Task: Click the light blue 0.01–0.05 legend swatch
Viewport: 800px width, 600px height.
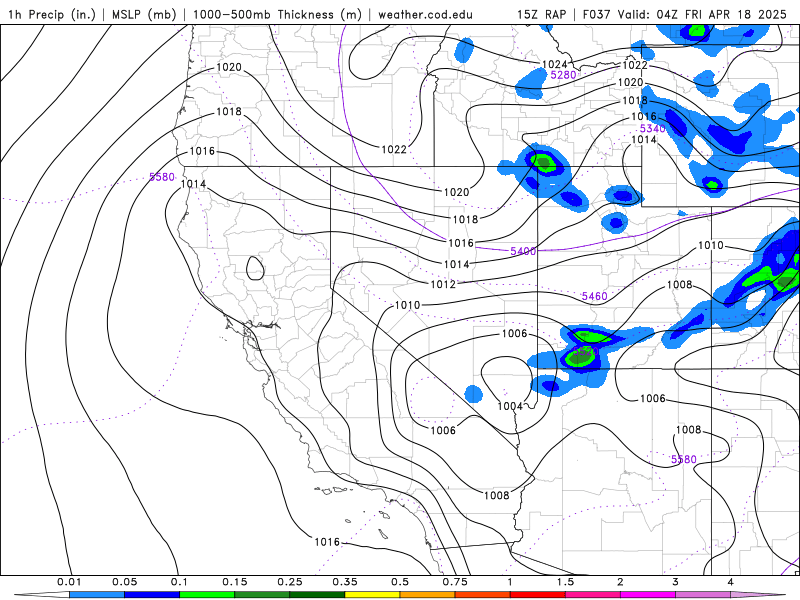Action: tap(97, 595)
